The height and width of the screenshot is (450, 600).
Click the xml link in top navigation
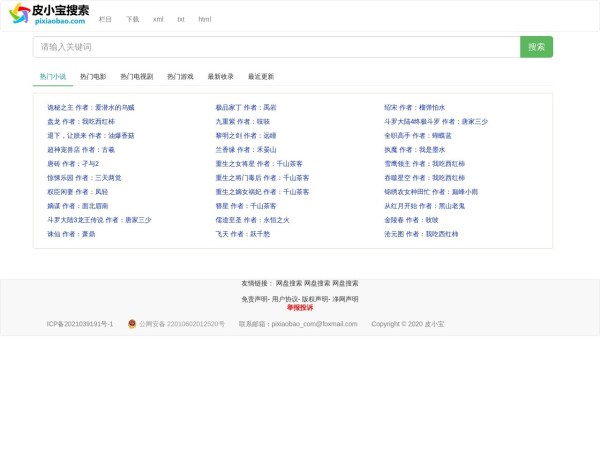[158, 19]
